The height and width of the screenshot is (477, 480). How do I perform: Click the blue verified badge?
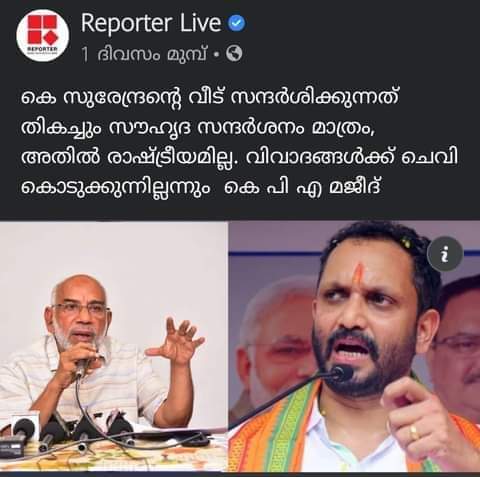coord(236,23)
